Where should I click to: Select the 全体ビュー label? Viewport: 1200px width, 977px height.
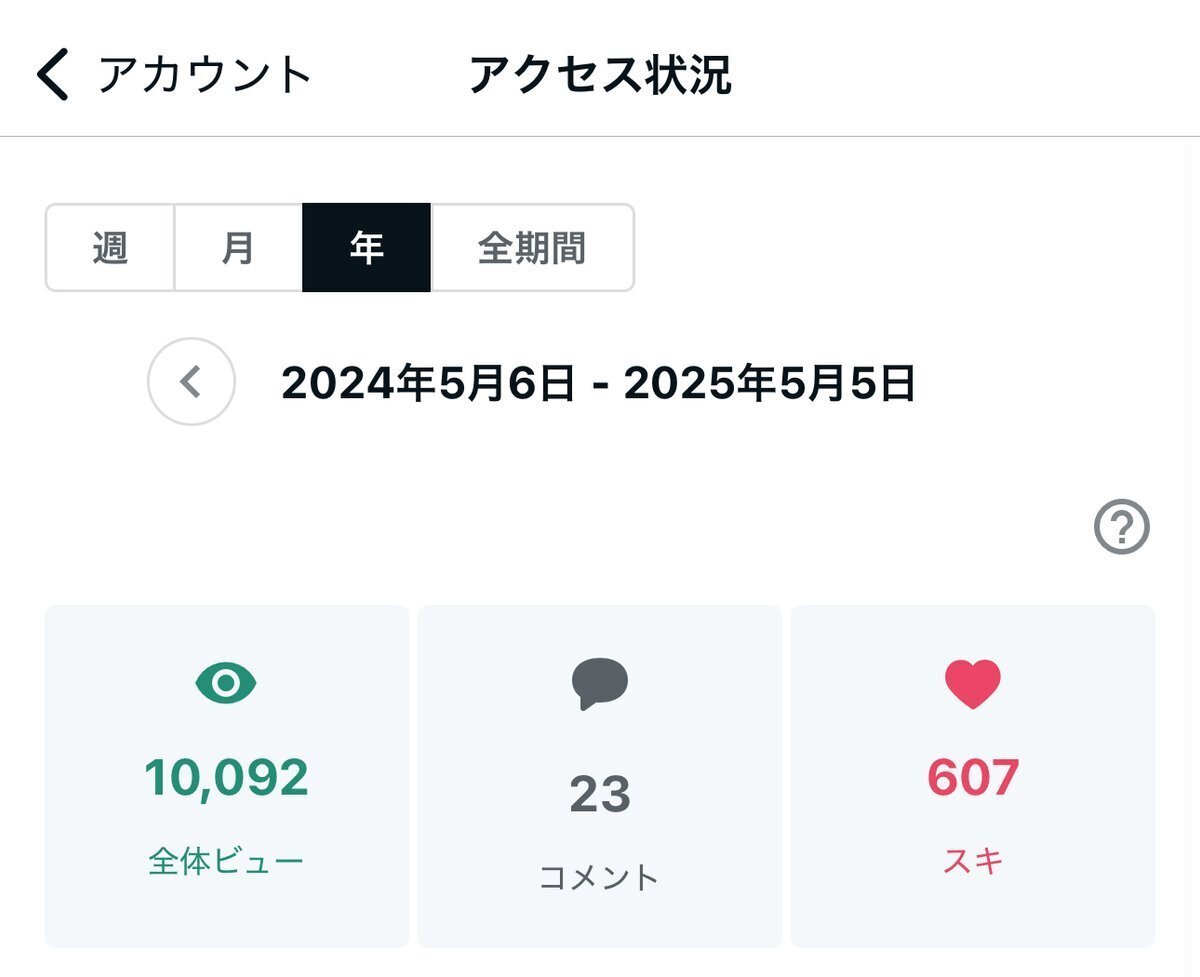pyautogui.click(x=226, y=861)
